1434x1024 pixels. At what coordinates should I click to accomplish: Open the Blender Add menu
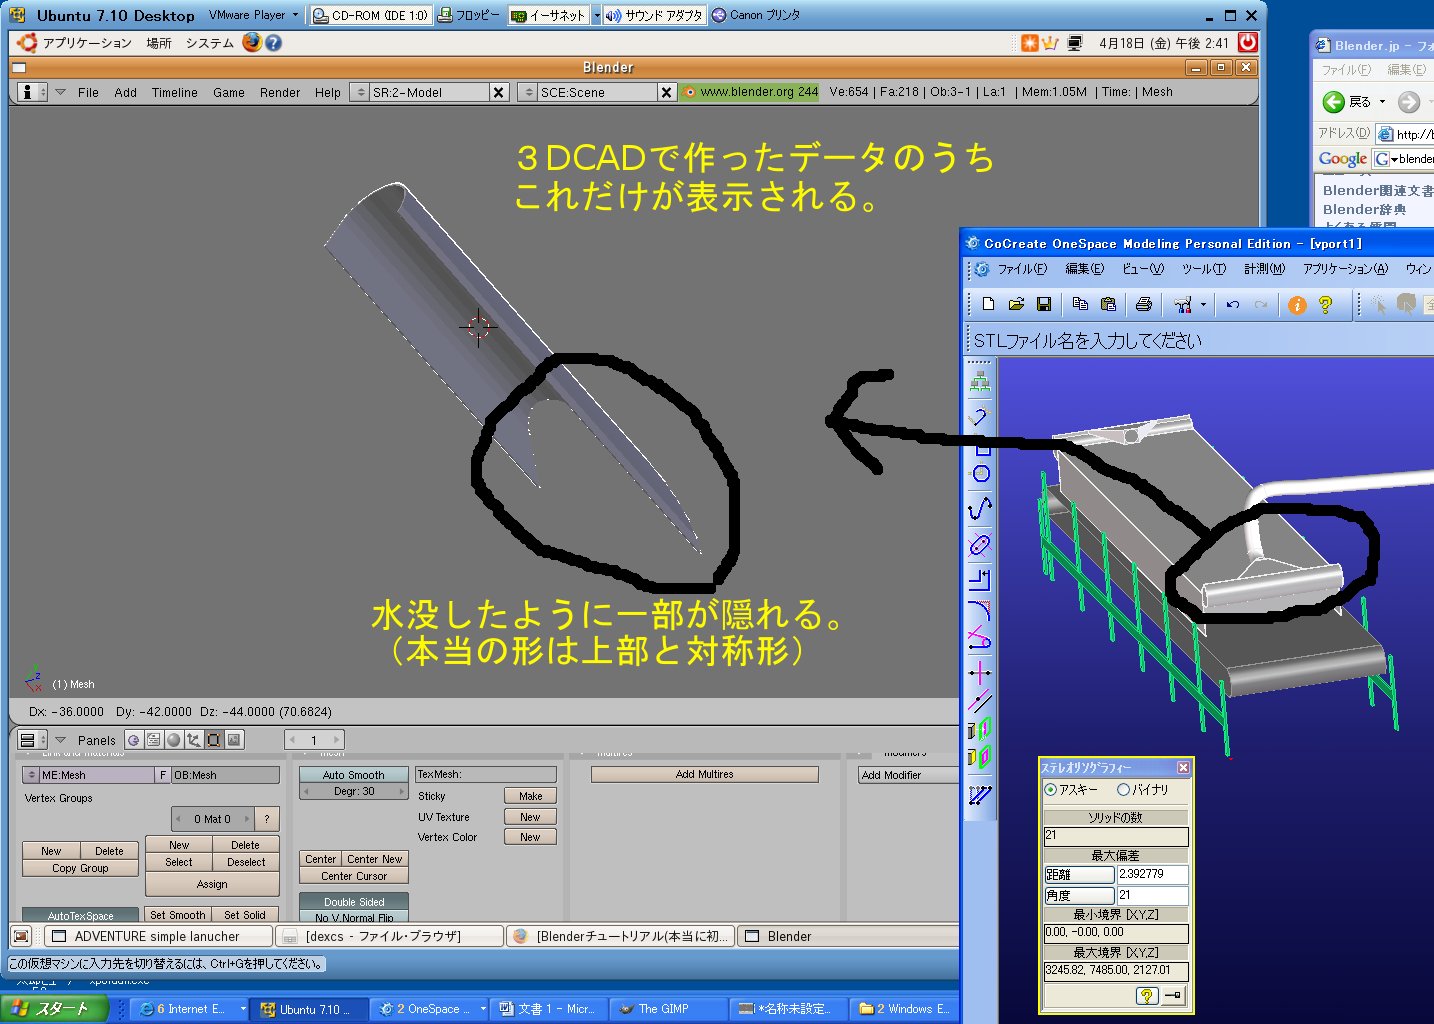point(125,92)
